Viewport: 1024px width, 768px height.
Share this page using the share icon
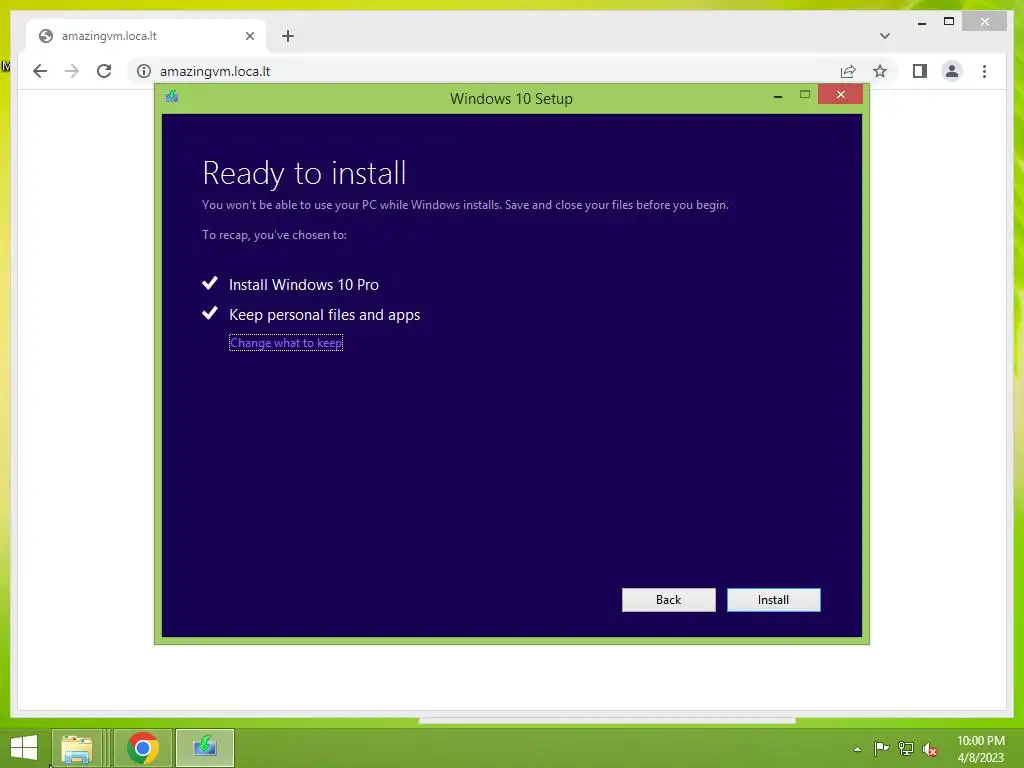click(x=848, y=71)
